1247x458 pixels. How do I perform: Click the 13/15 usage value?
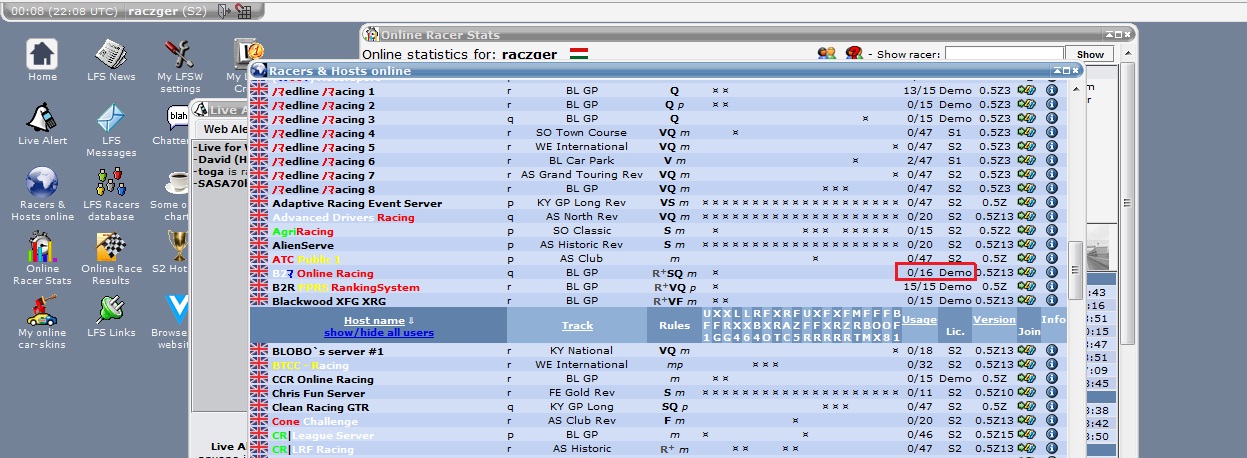point(918,91)
